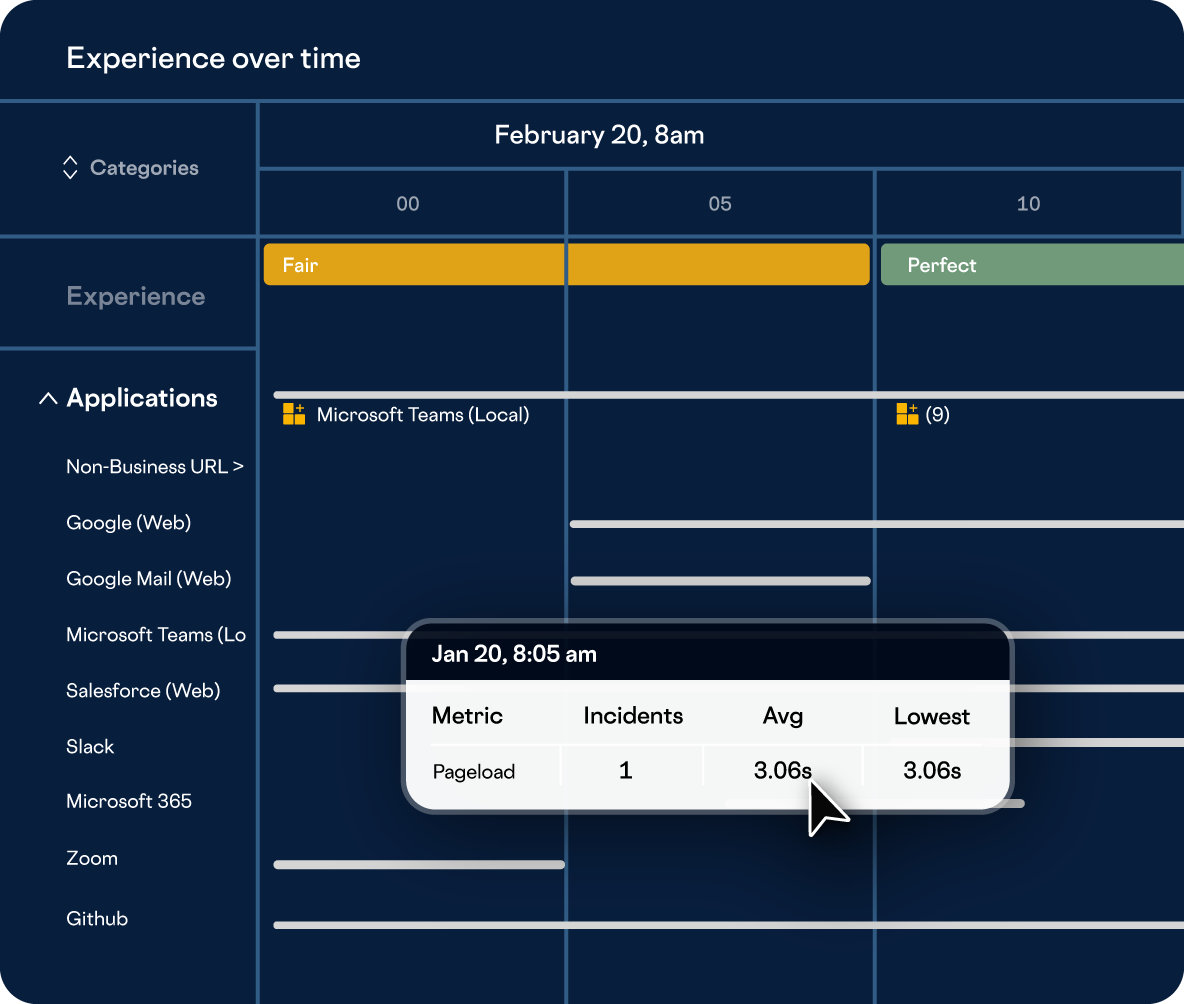Viewport: 1184px width, 1004px height.
Task: Click Github in the applications list
Action: click(x=97, y=919)
